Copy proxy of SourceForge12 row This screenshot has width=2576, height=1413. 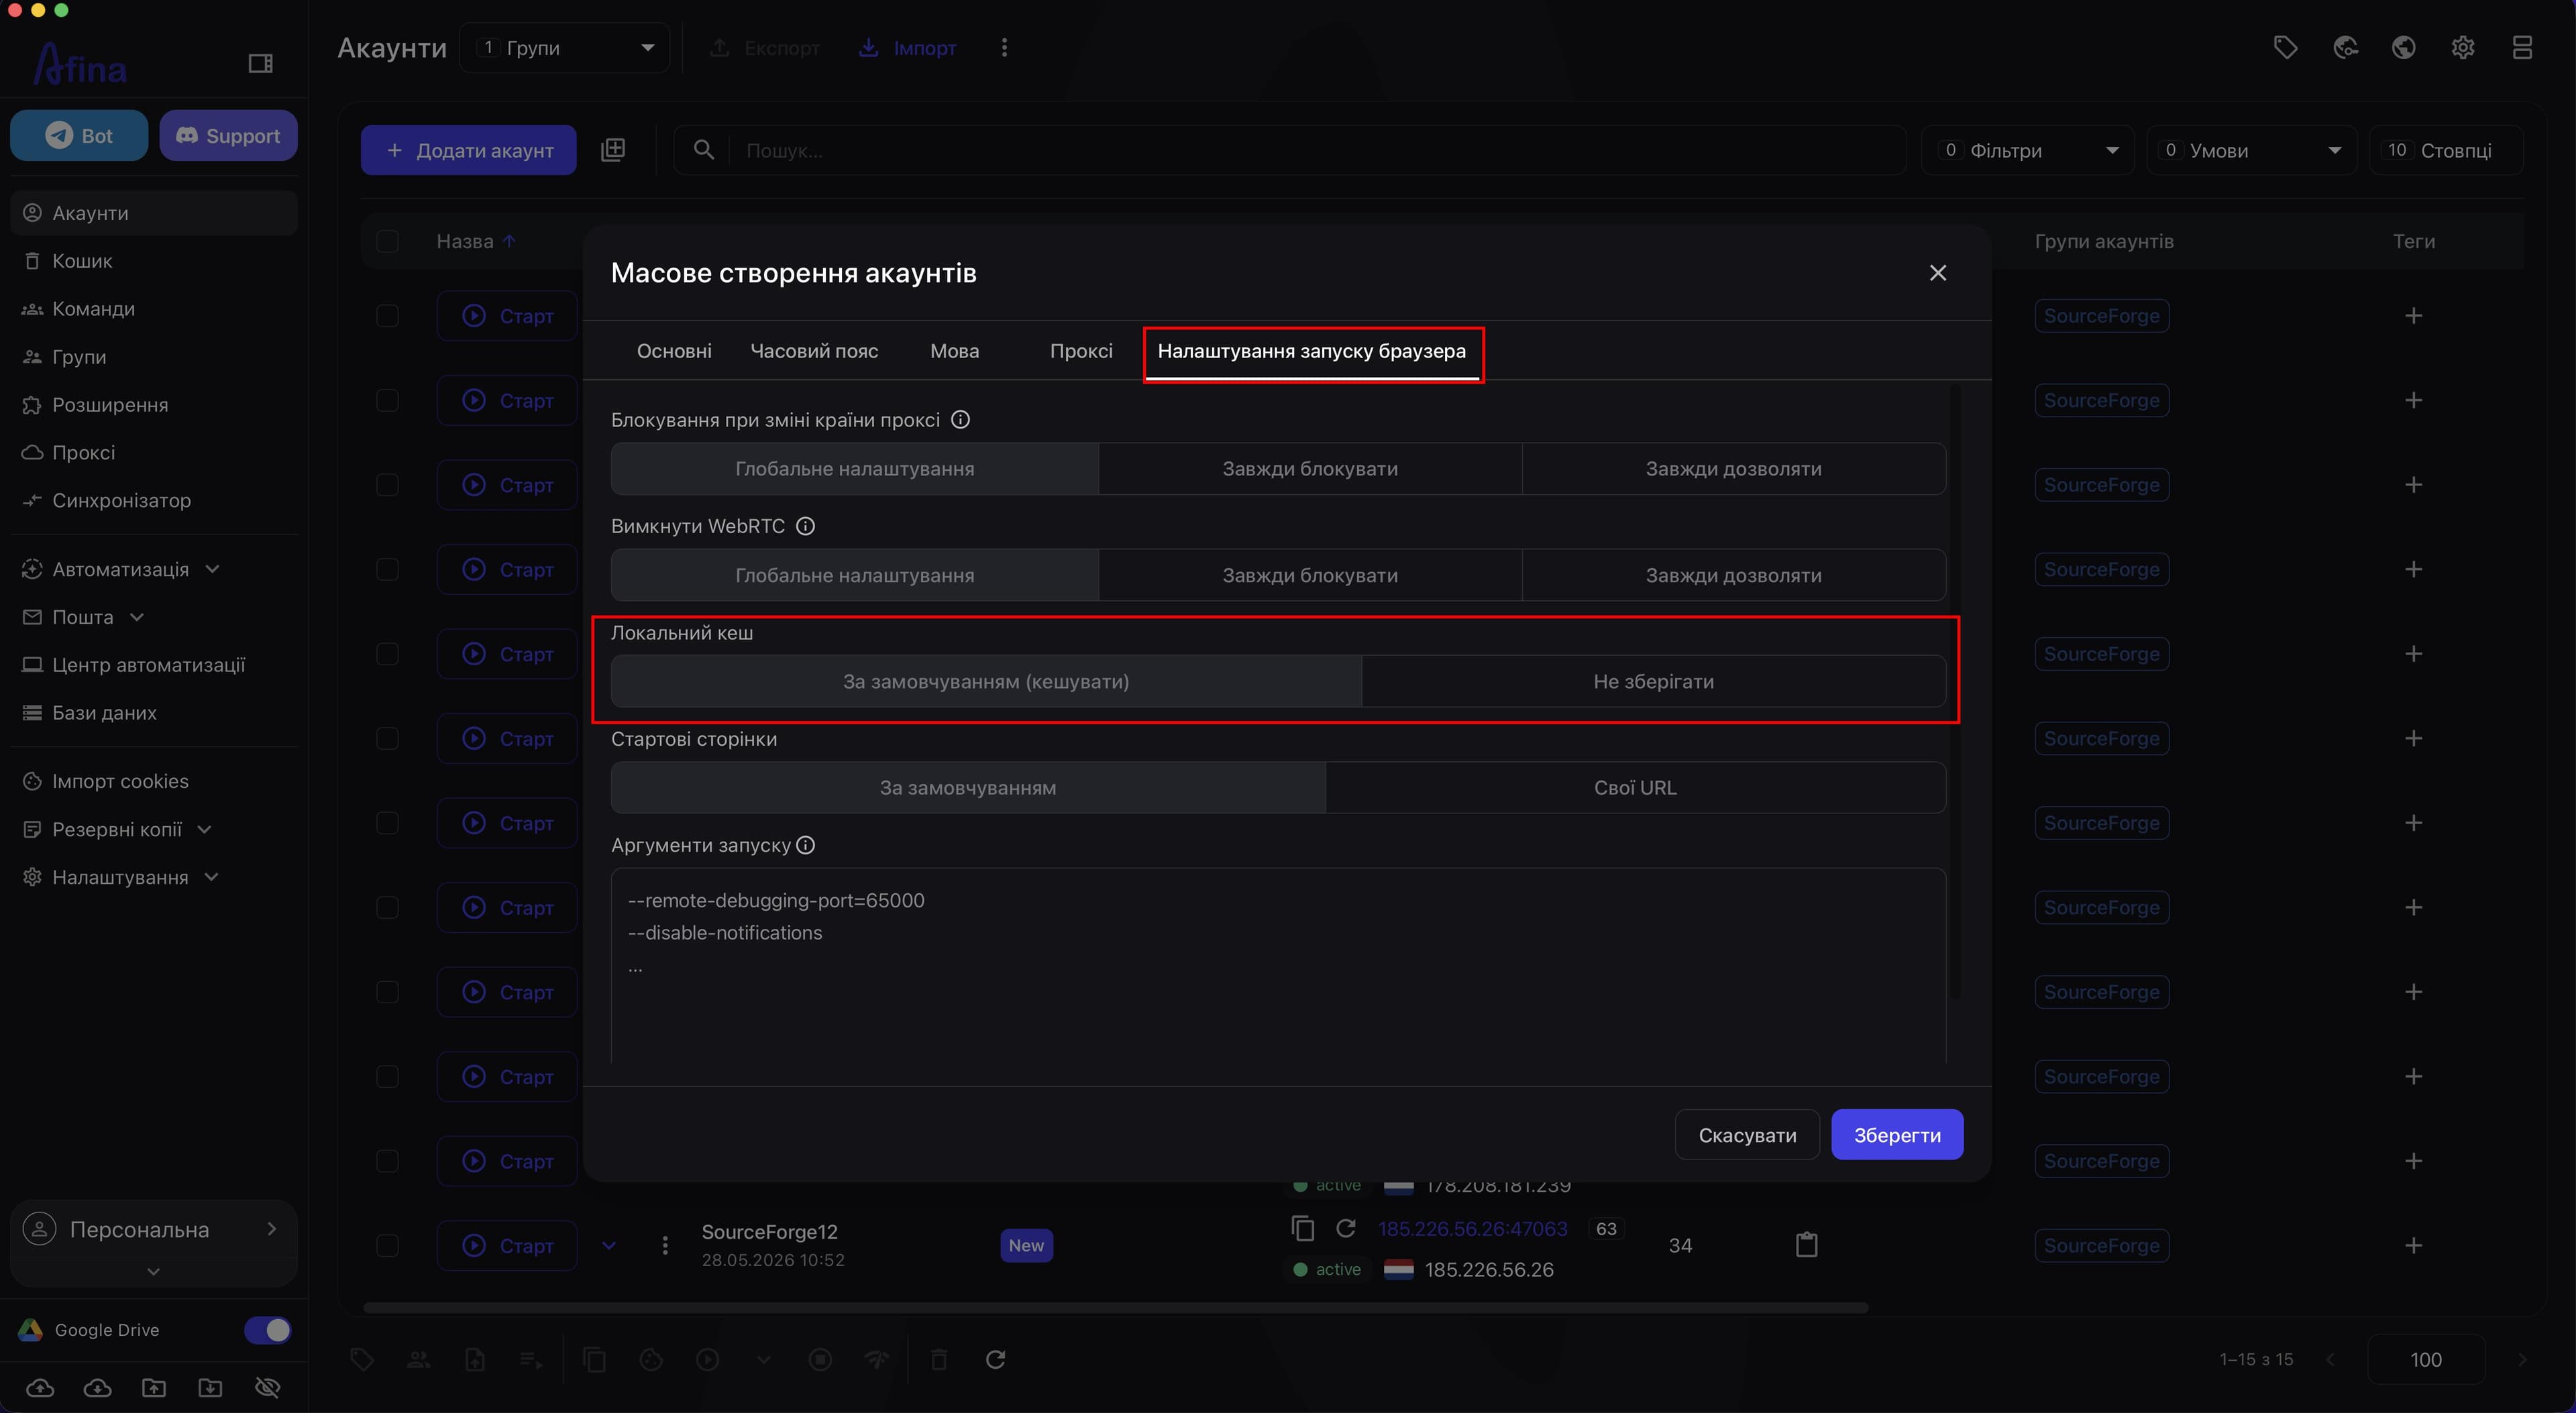pos(1302,1228)
